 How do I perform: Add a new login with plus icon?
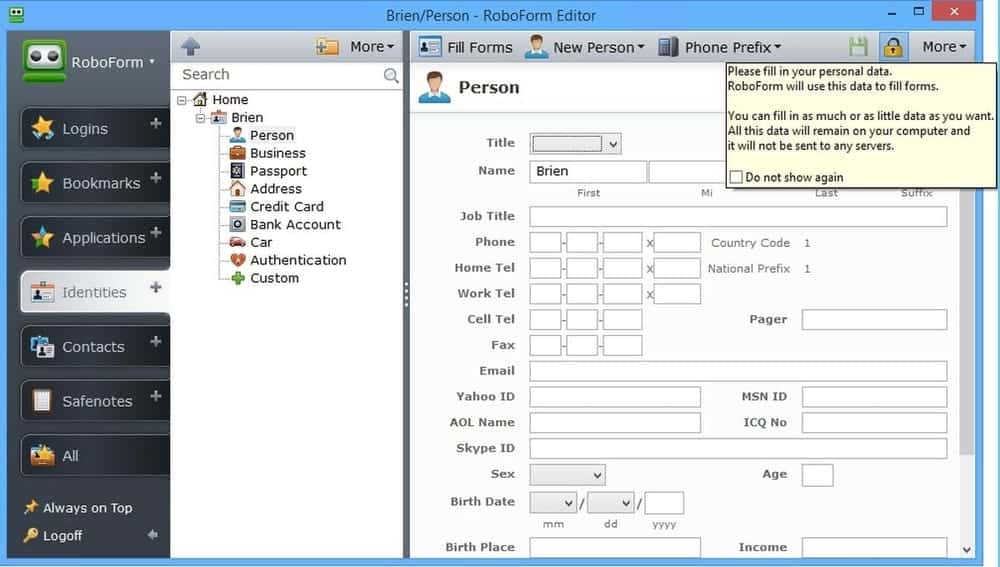[156, 123]
